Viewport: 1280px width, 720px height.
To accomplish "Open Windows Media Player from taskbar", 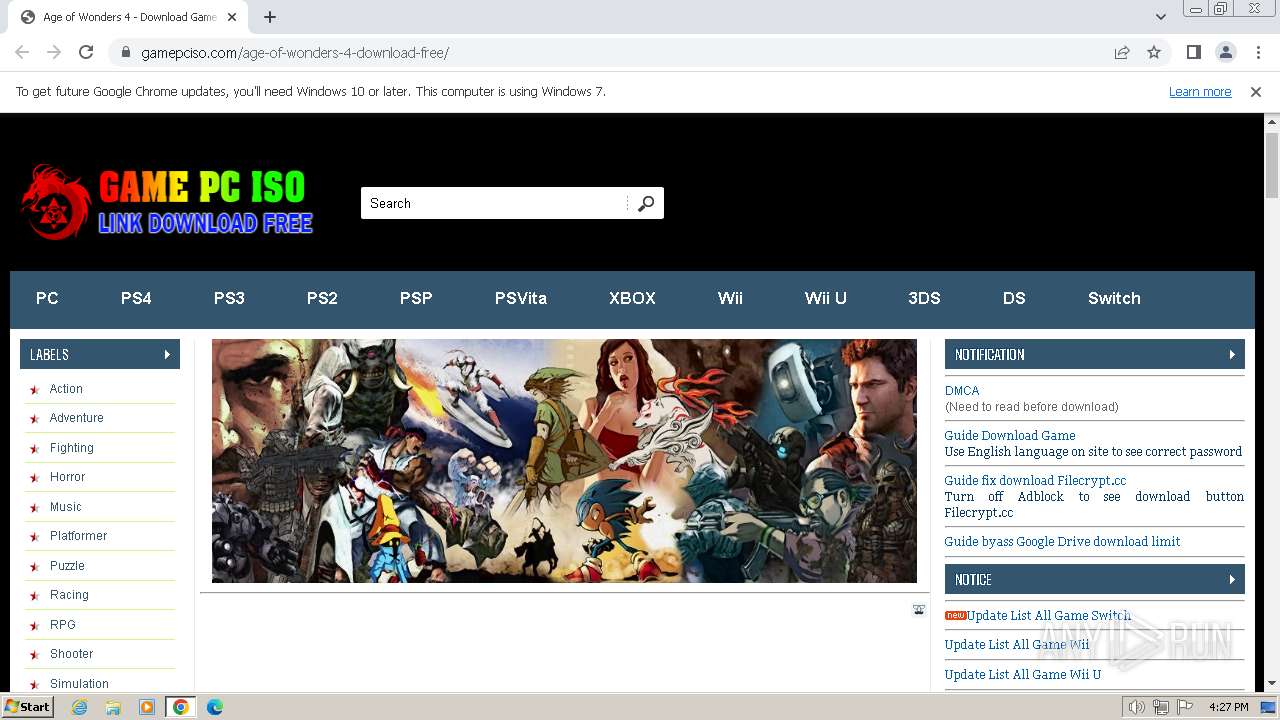I will pos(147,707).
